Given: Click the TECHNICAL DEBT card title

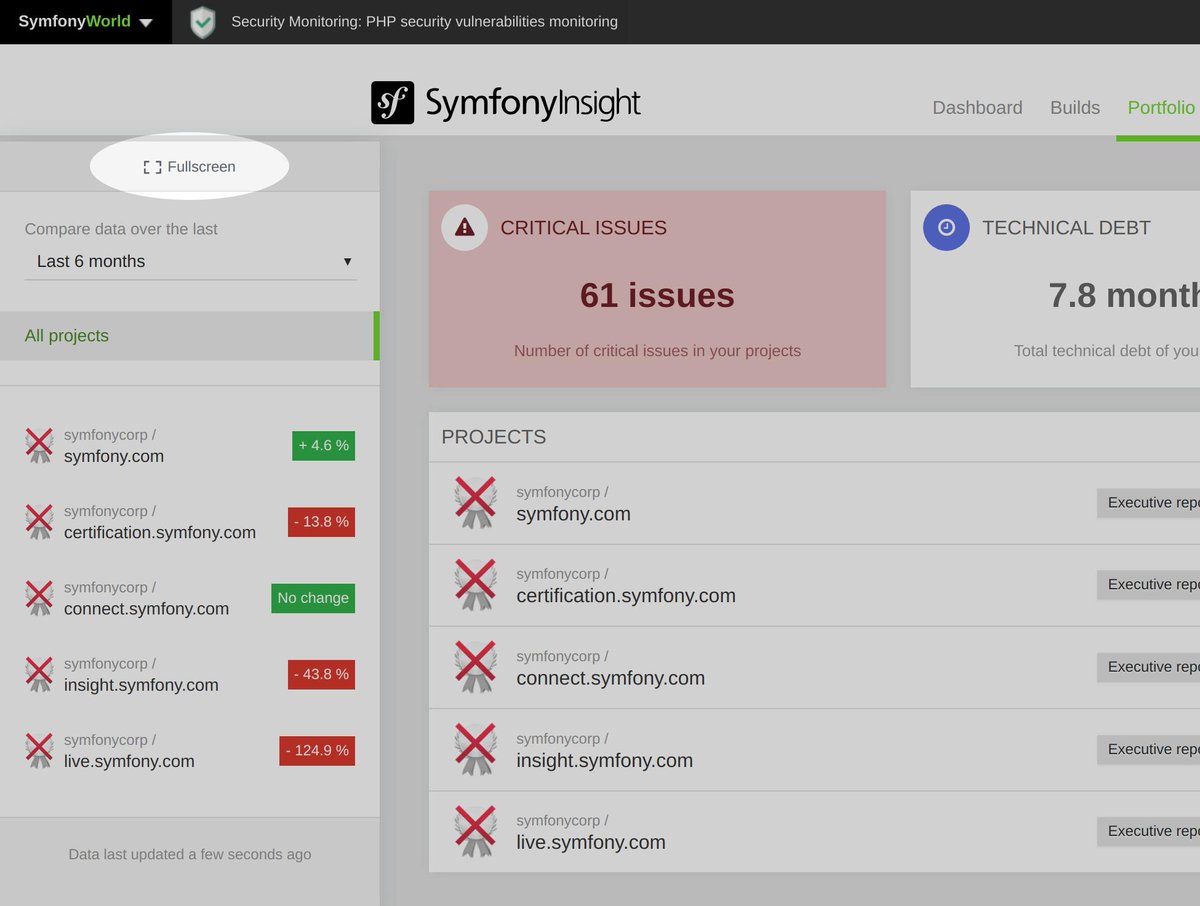Looking at the screenshot, I should click(x=1066, y=228).
